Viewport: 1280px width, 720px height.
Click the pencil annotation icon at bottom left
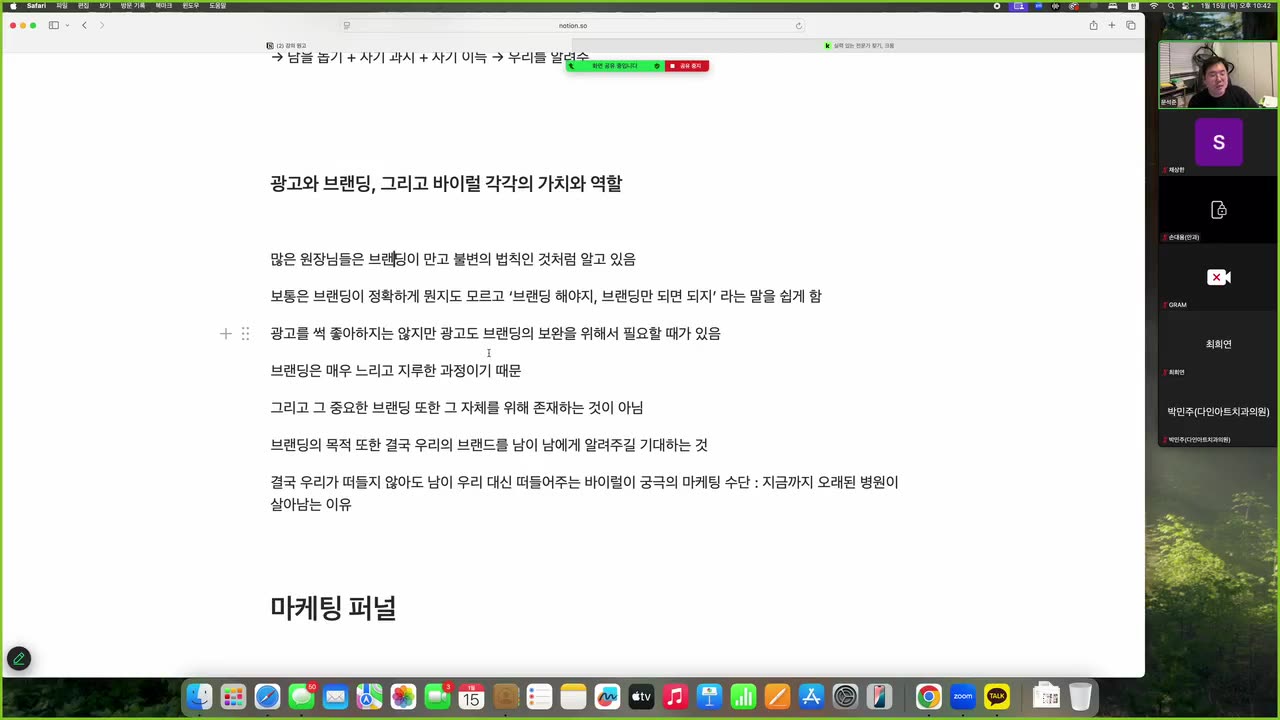tap(19, 658)
